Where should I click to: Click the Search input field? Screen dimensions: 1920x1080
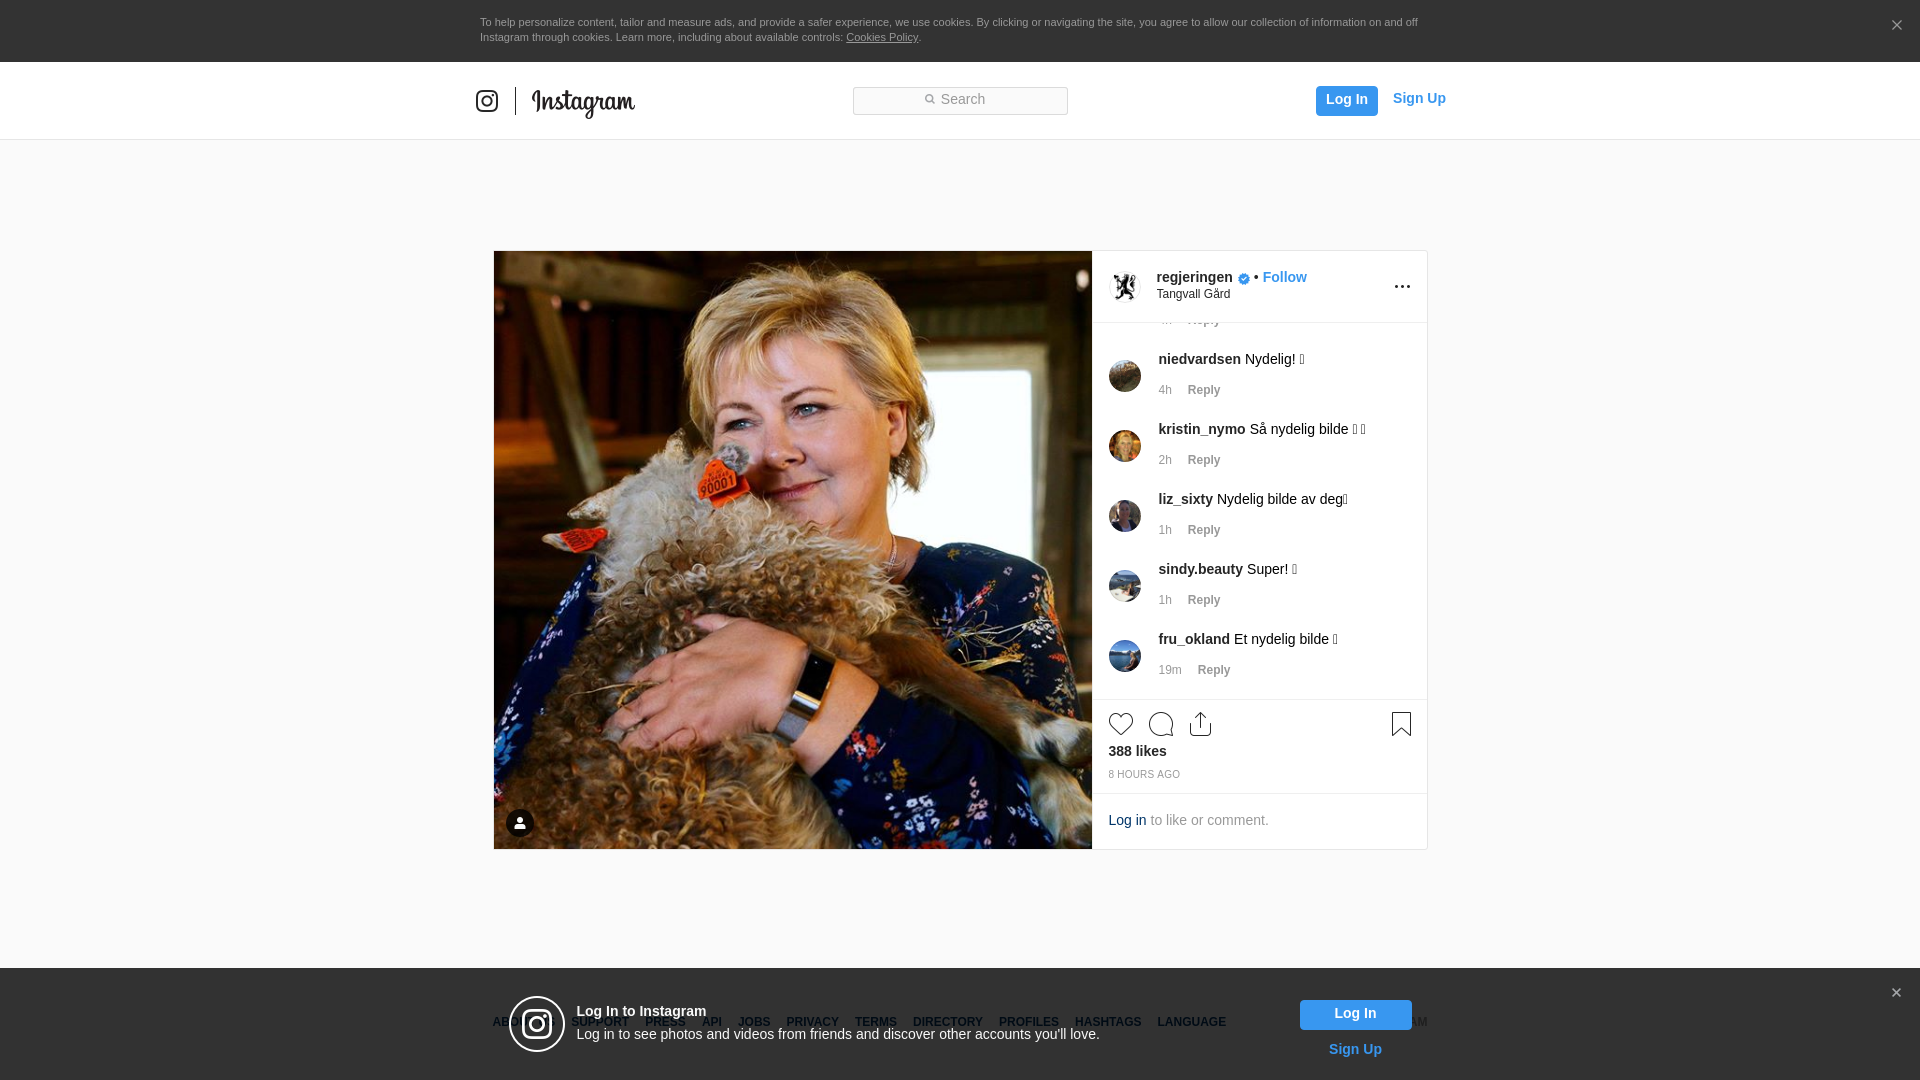[x=960, y=100]
